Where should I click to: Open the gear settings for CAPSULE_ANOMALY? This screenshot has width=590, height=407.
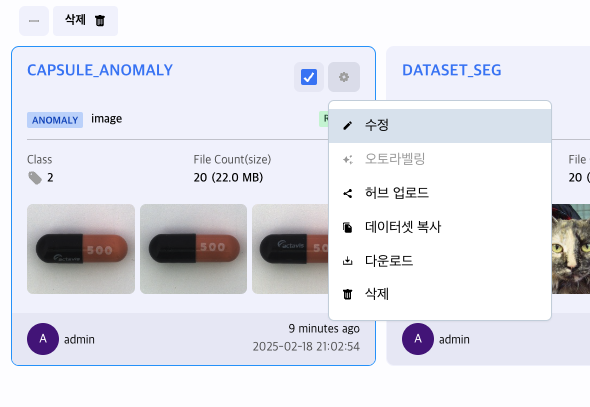point(344,77)
